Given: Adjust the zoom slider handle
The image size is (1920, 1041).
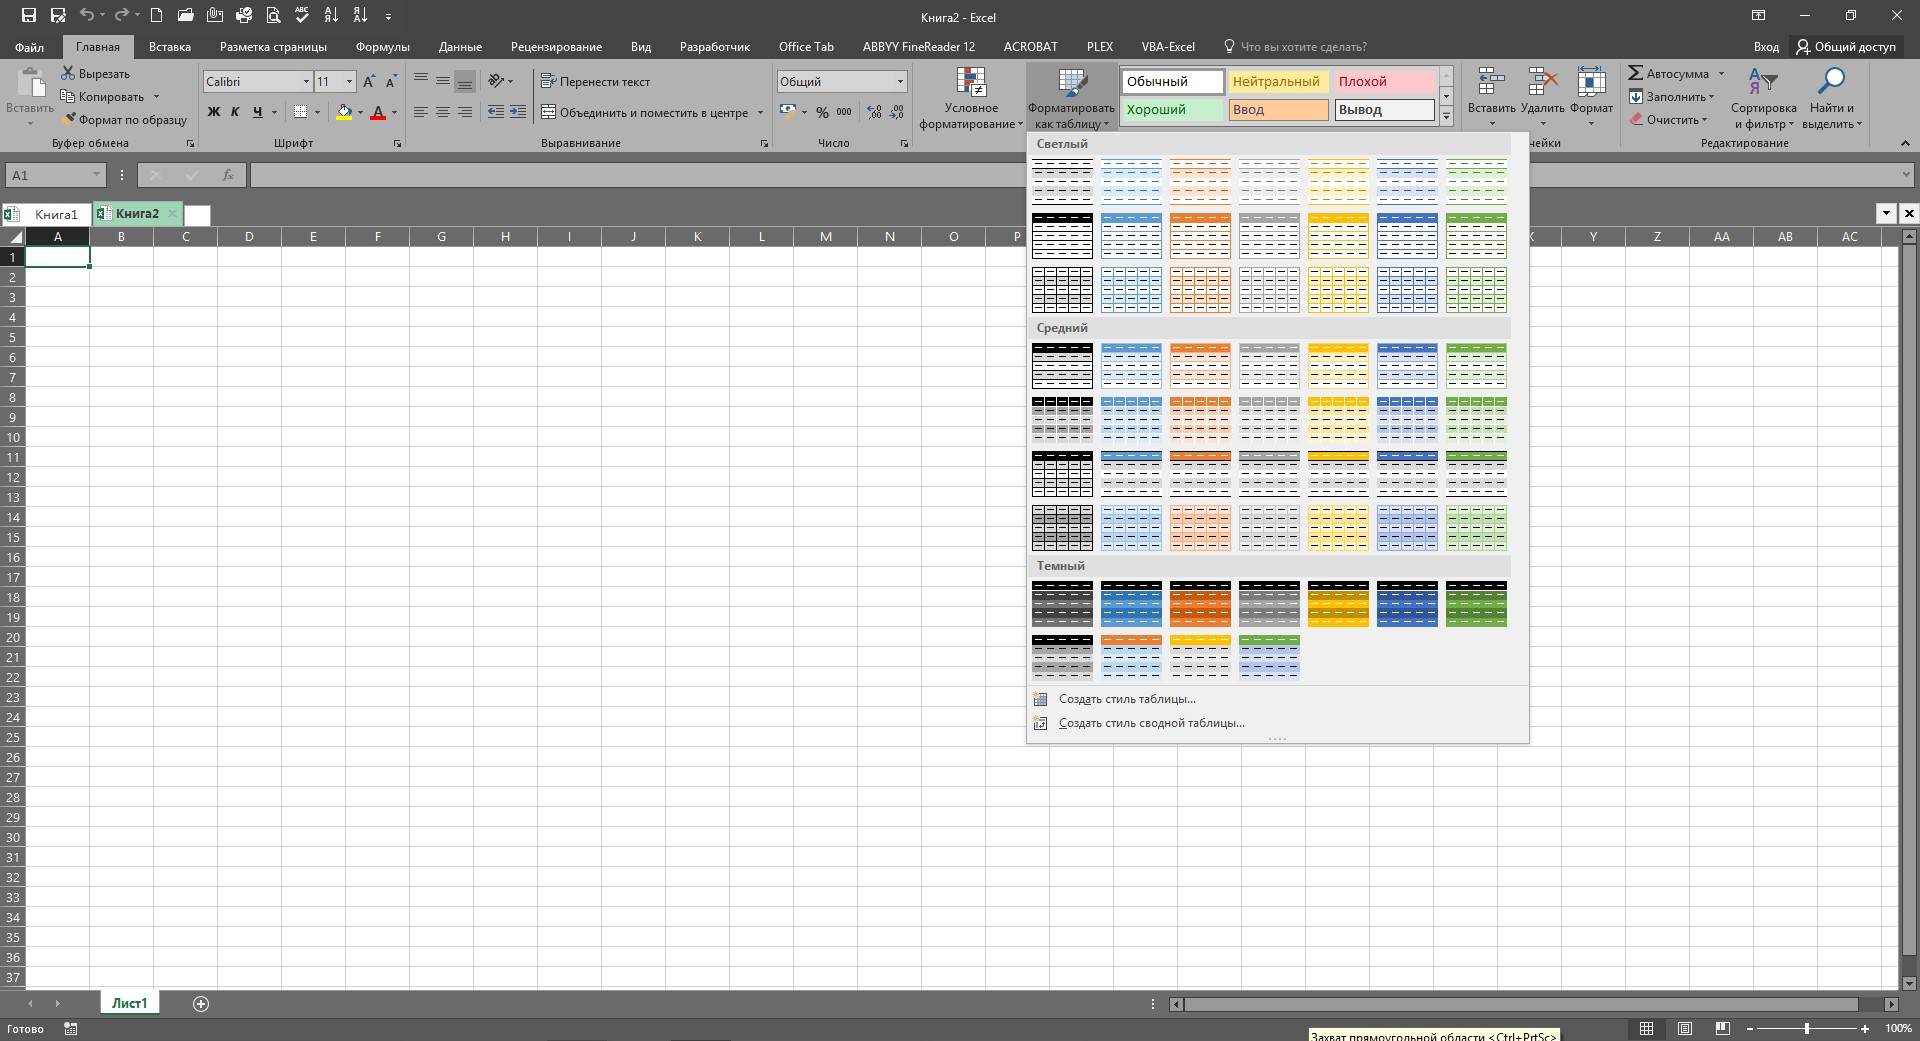Looking at the screenshot, I should pyautogui.click(x=1806, y=1028).
